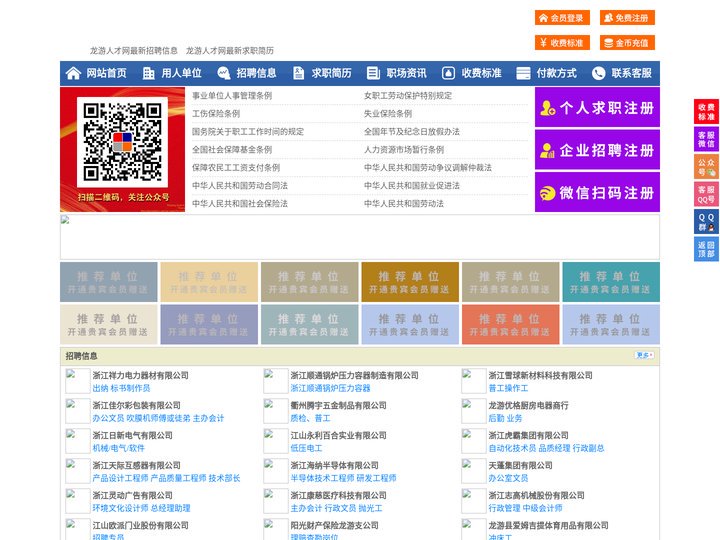This screenshot has width=720, height=540.
Task: Click the orange 收费标准 button at top
Action: click(562, 43)
